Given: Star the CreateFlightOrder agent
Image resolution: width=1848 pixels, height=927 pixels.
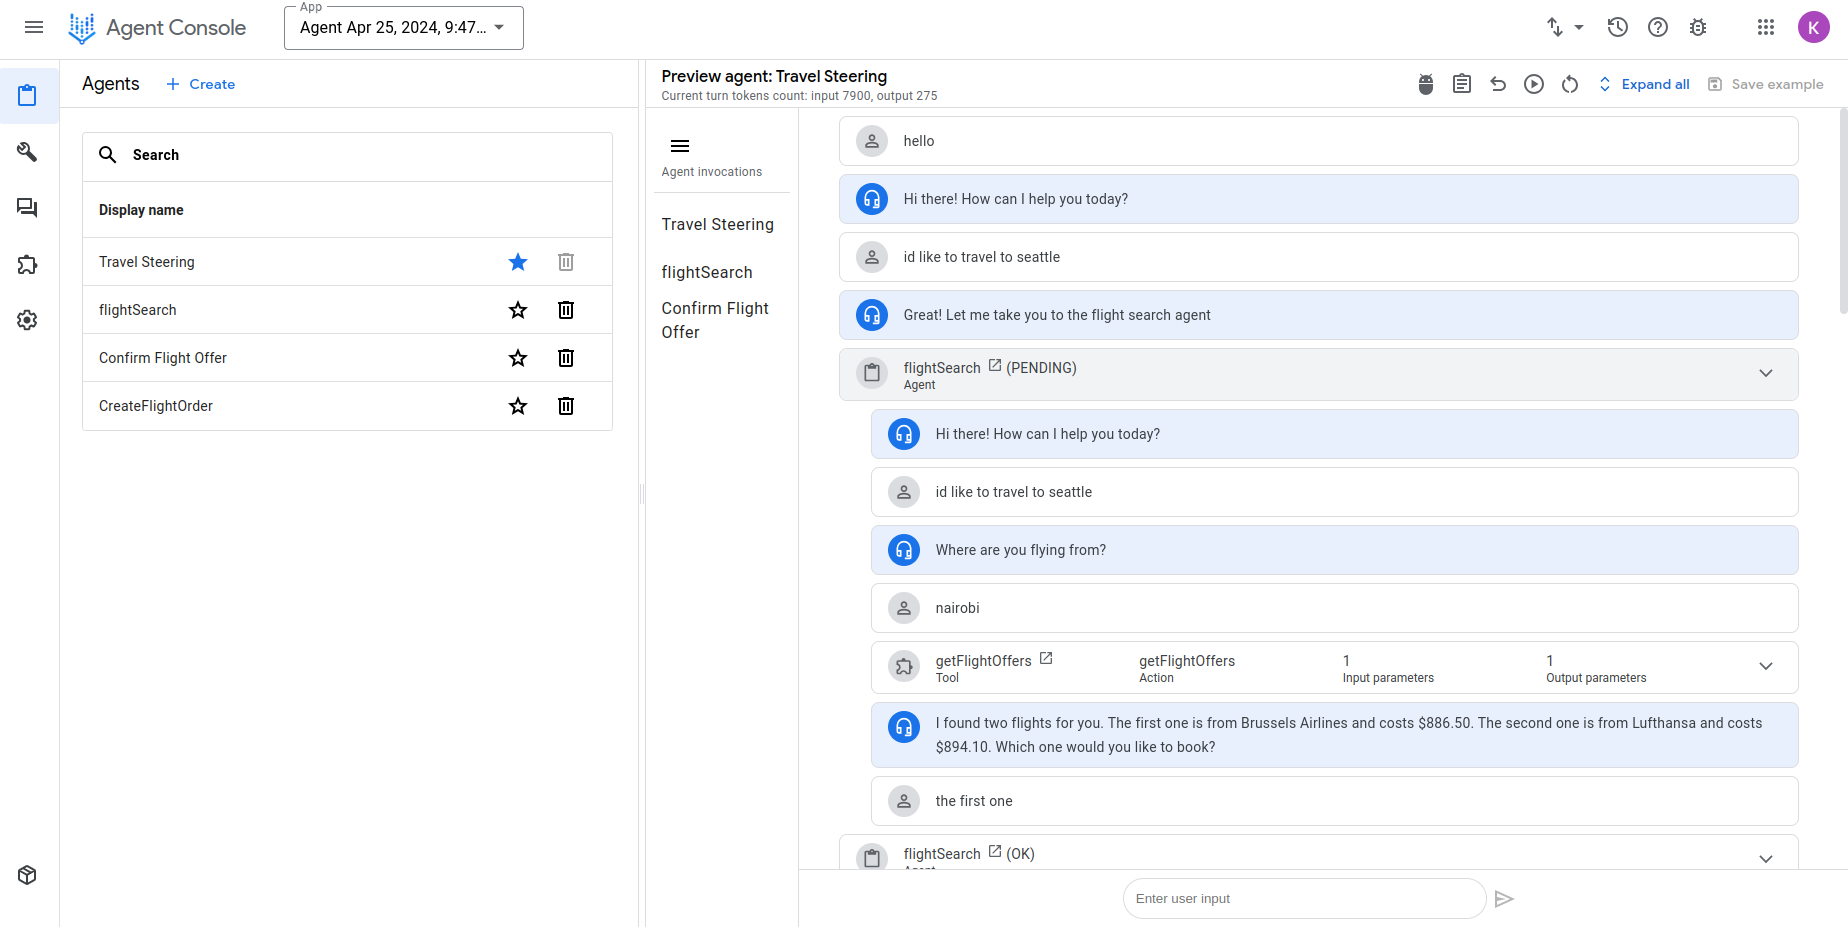Looking at the screenshot, I should point(518,406).
